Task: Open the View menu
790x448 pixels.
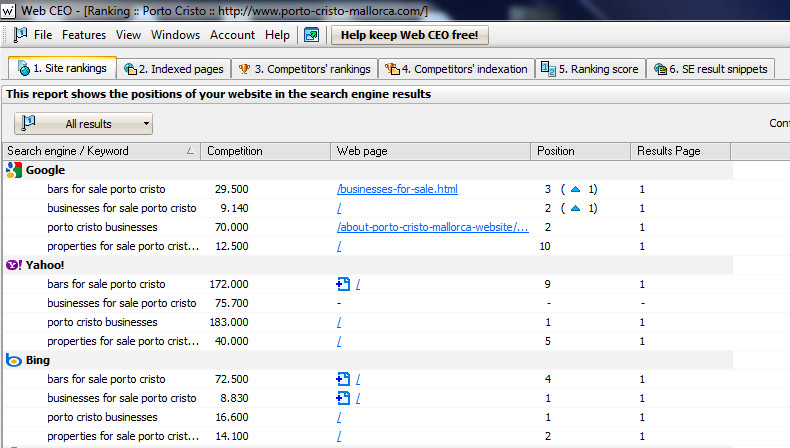Action: point(128,35)
